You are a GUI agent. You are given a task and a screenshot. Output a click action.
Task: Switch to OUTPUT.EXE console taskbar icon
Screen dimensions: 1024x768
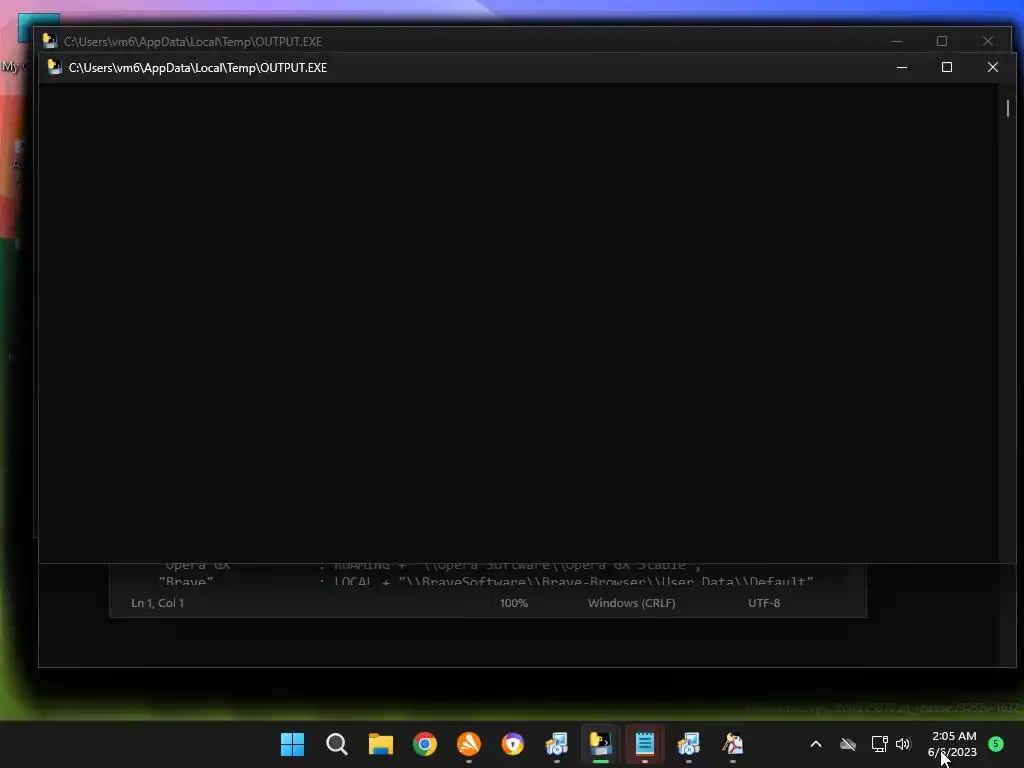click(x=601, y=744)
